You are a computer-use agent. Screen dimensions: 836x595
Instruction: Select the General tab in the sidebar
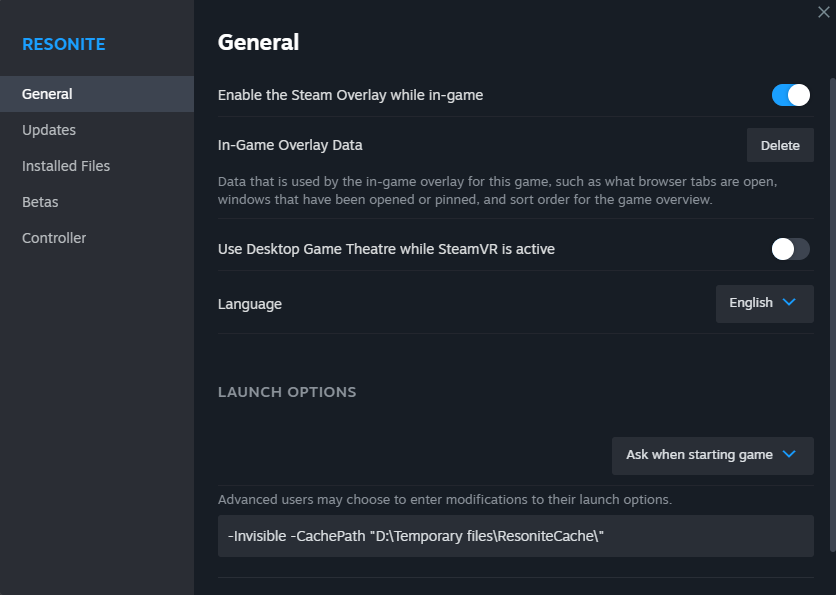44,93
